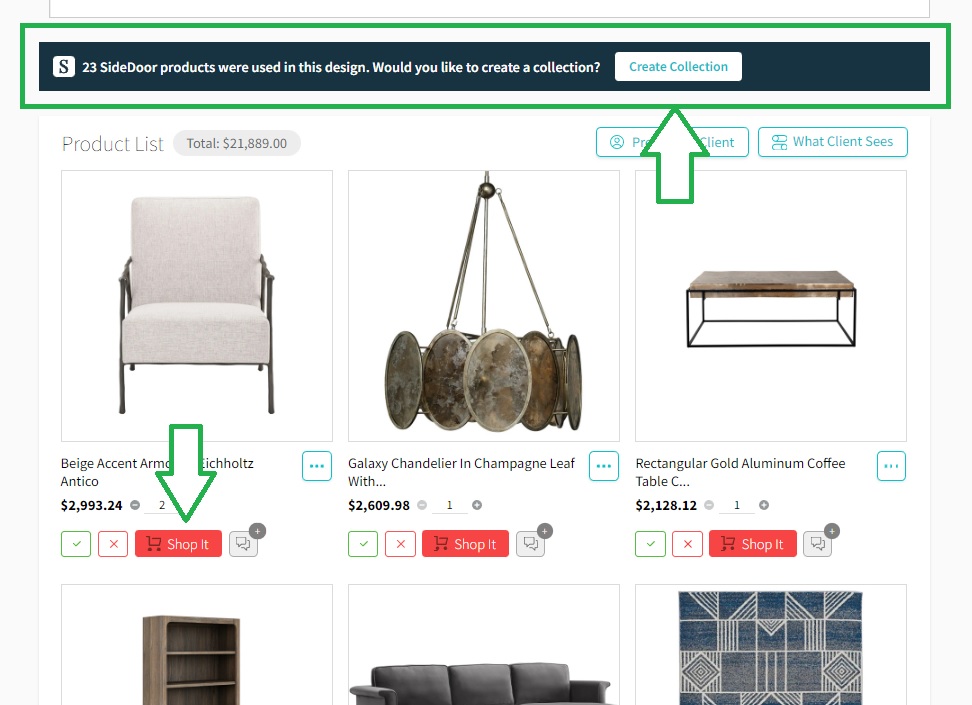Image resolution: width=972 pixels, height=705 pixels.
Task: Open comments for the Galaxy Chandelier
Action: (531, 544)
